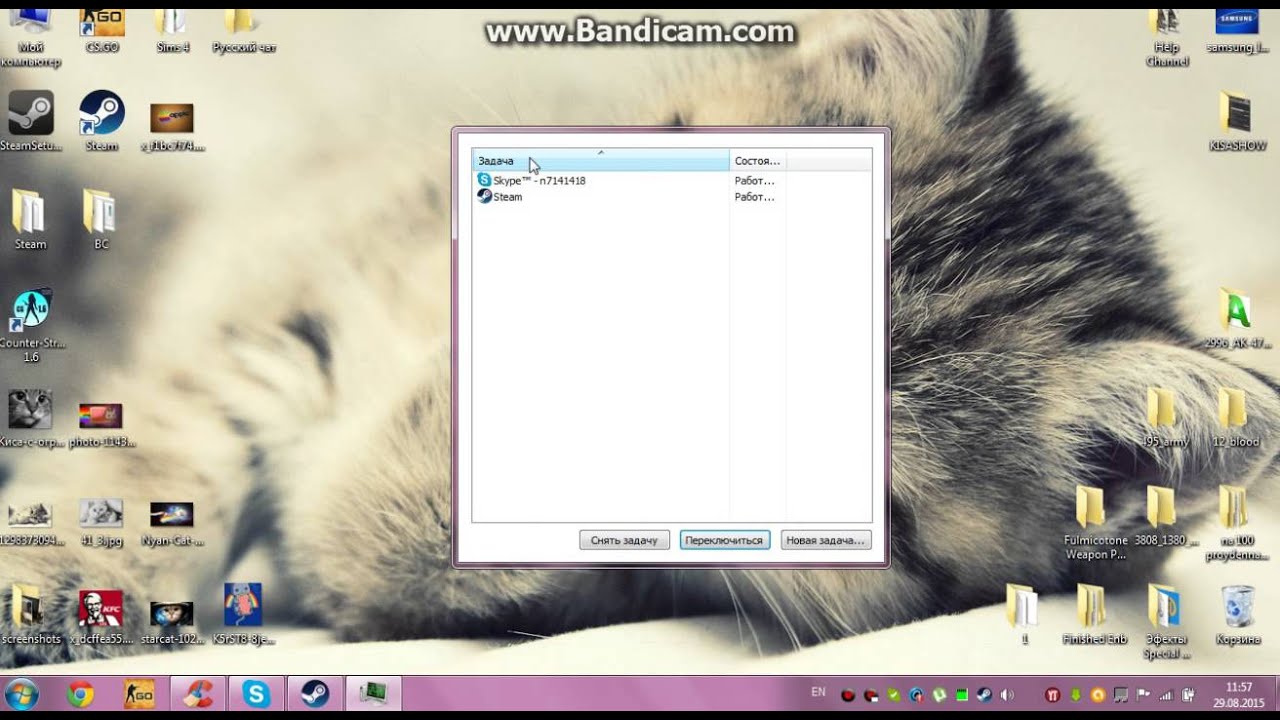The height and width of the screenshot is (720, 1280).
Task: Select the BC folder on desktop
Action: [101, 218]
